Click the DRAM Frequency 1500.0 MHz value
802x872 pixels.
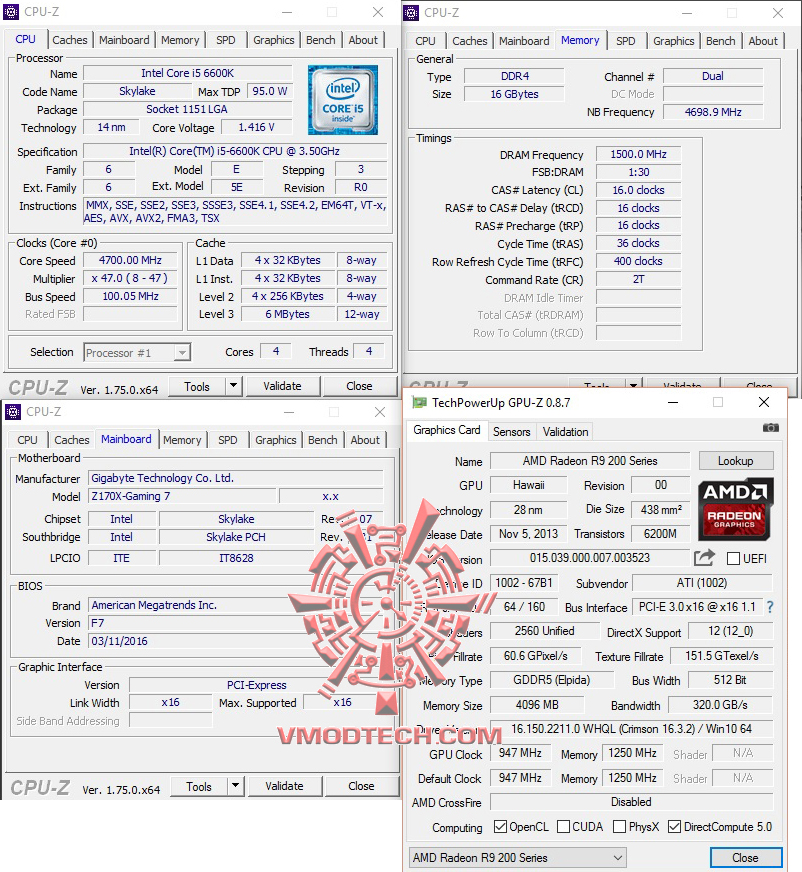pos(638,154)
